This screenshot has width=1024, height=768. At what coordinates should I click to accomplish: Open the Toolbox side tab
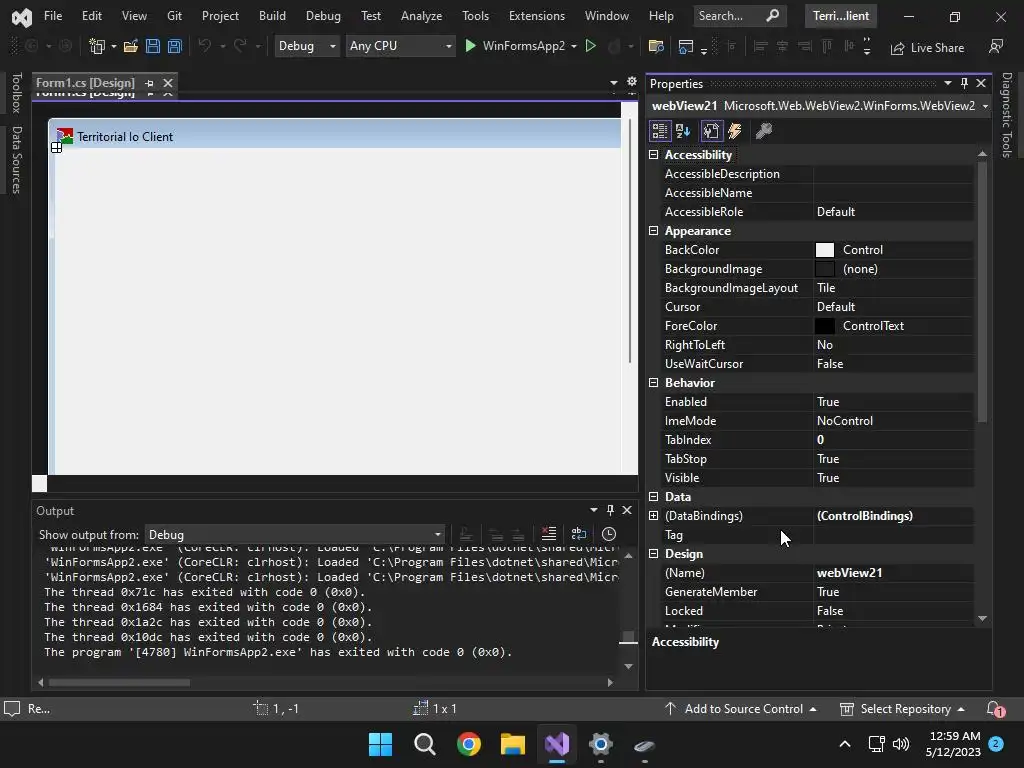point(17,93)
